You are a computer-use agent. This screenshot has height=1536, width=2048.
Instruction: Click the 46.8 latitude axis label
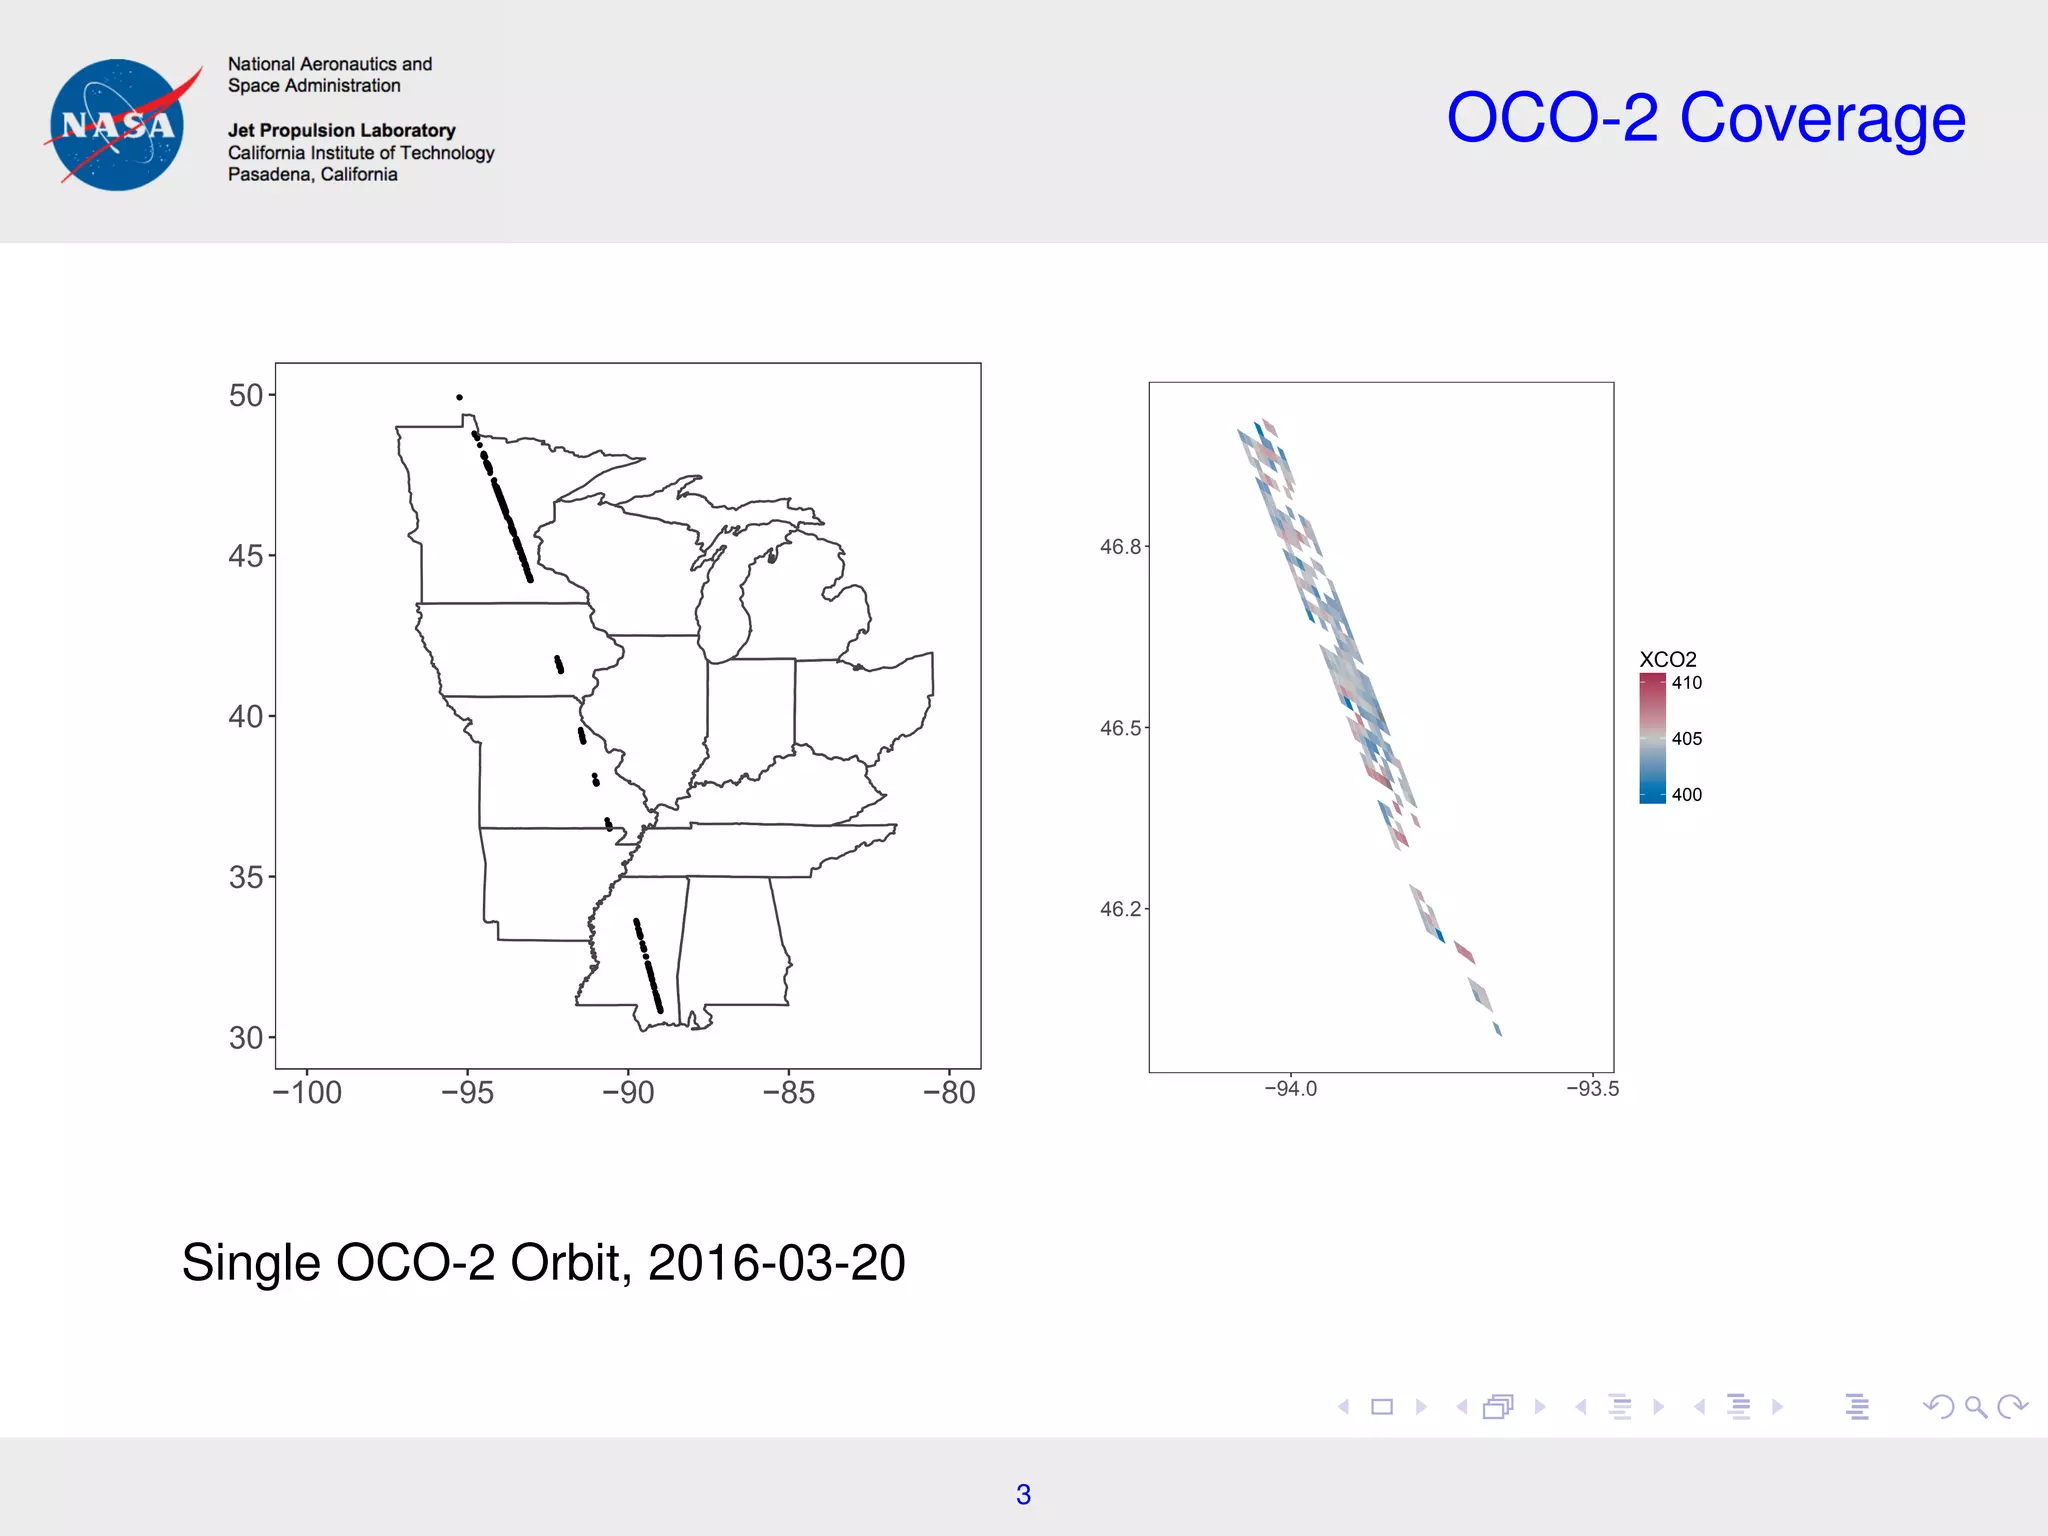1121,547
